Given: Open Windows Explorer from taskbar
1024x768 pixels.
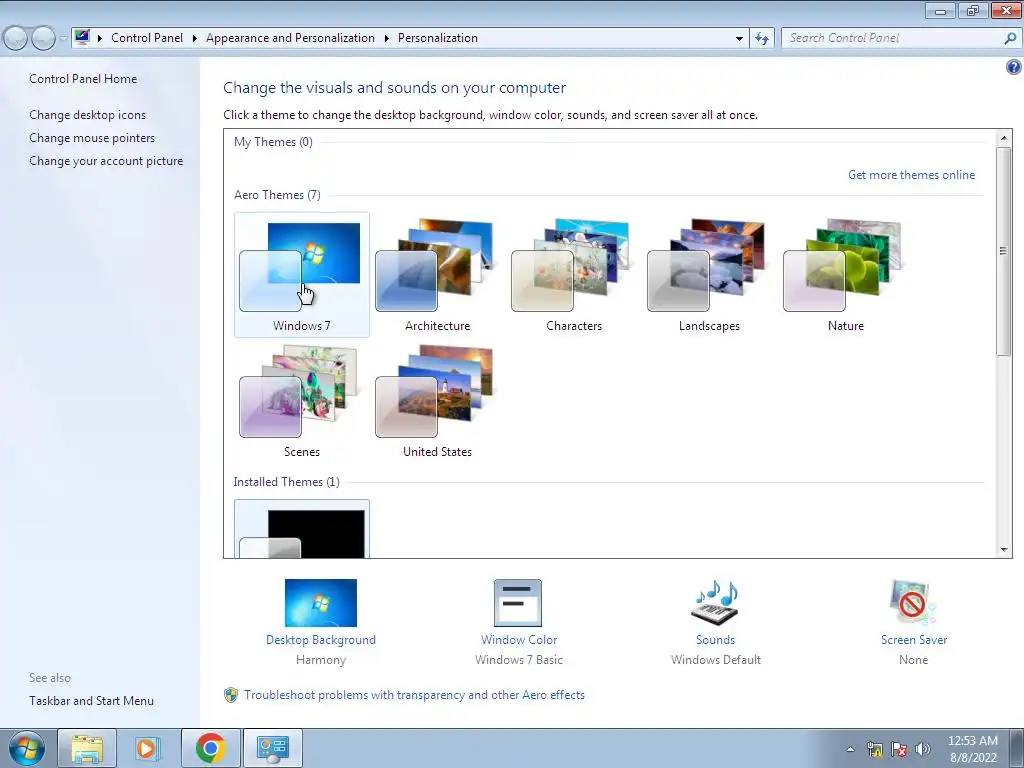Looking at the screenshot, I should (87, 748).
